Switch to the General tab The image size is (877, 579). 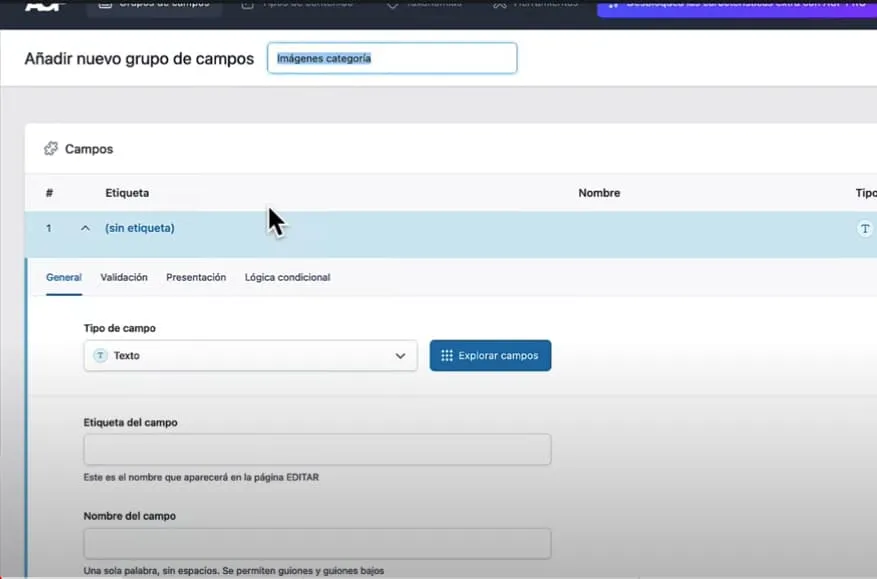tap(64, 277)
